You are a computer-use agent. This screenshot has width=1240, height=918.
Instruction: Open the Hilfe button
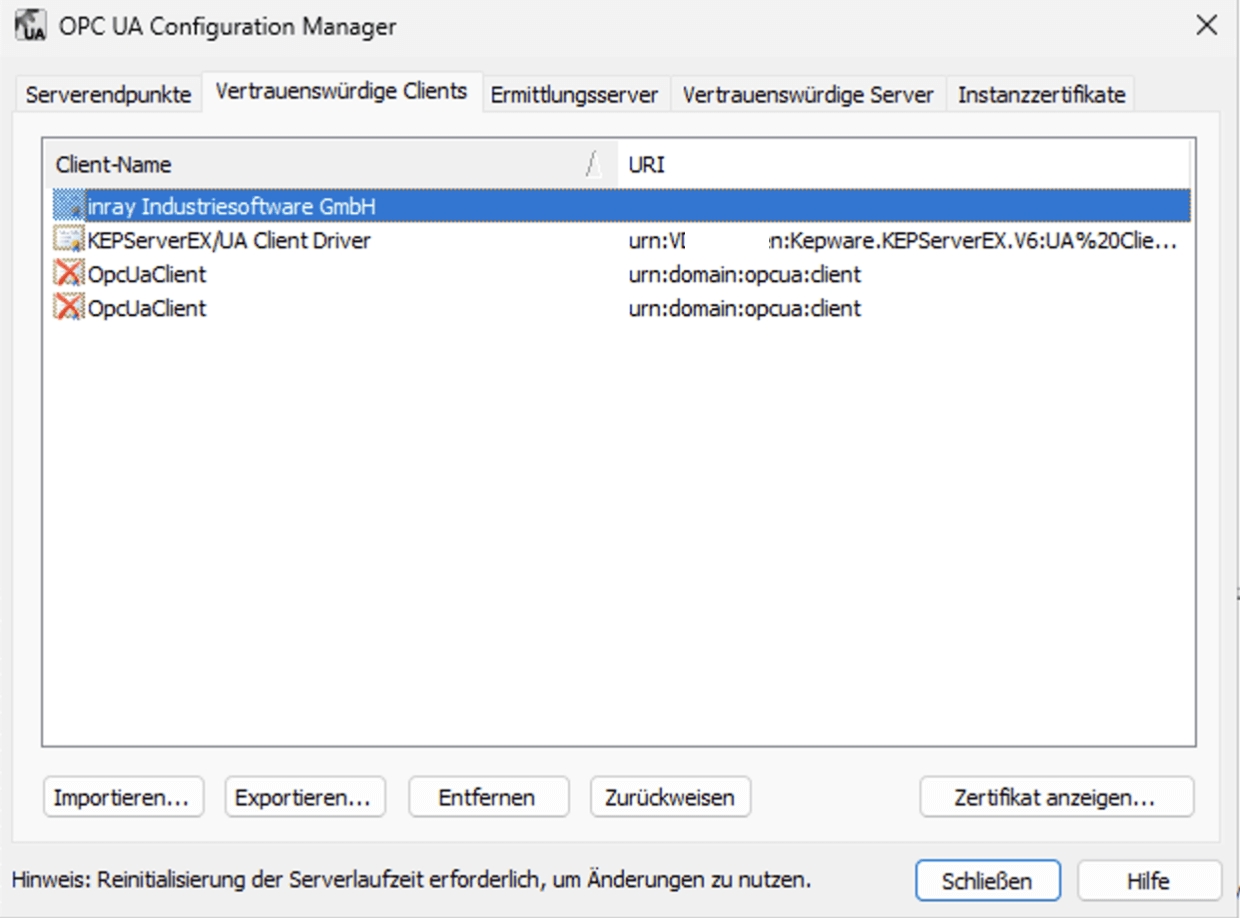1148,881
